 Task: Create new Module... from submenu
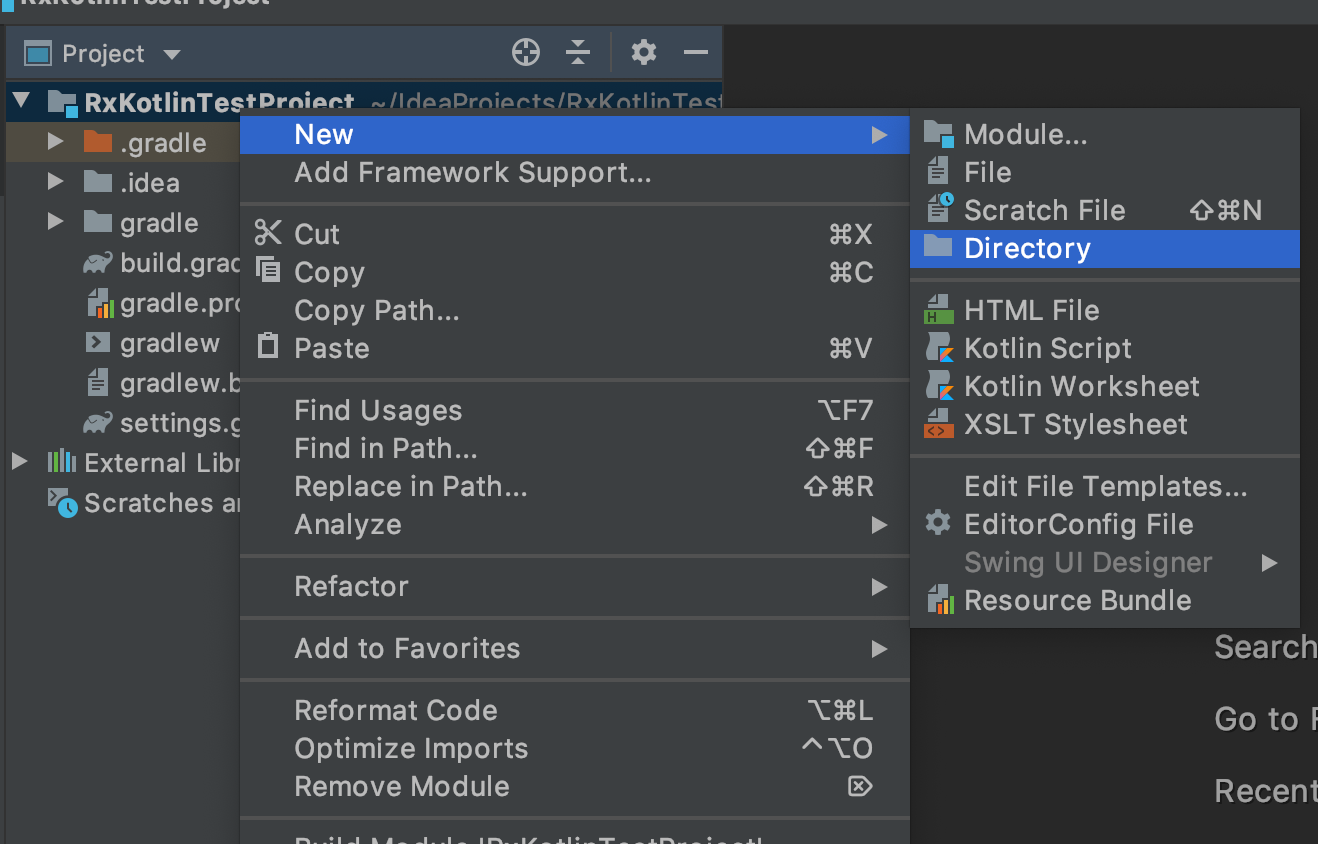[1105, 134]
